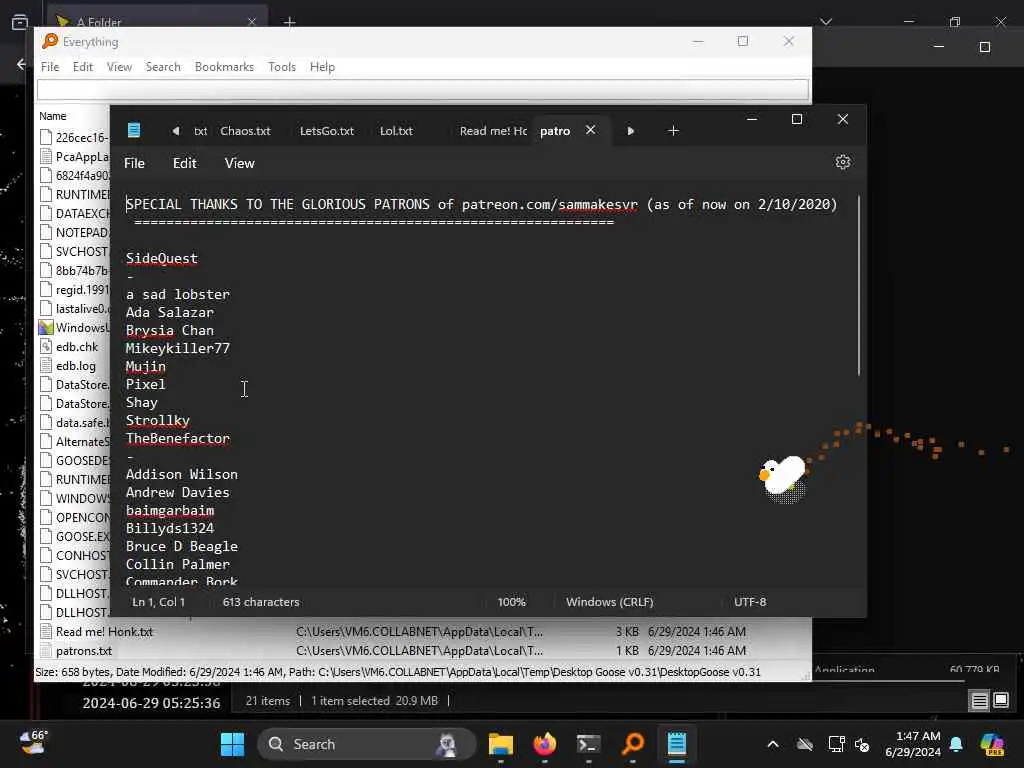The width and height of the screenshot is (1024, 768).
Task: Show hidden tray icons chevron
Action: pos(773,744)
